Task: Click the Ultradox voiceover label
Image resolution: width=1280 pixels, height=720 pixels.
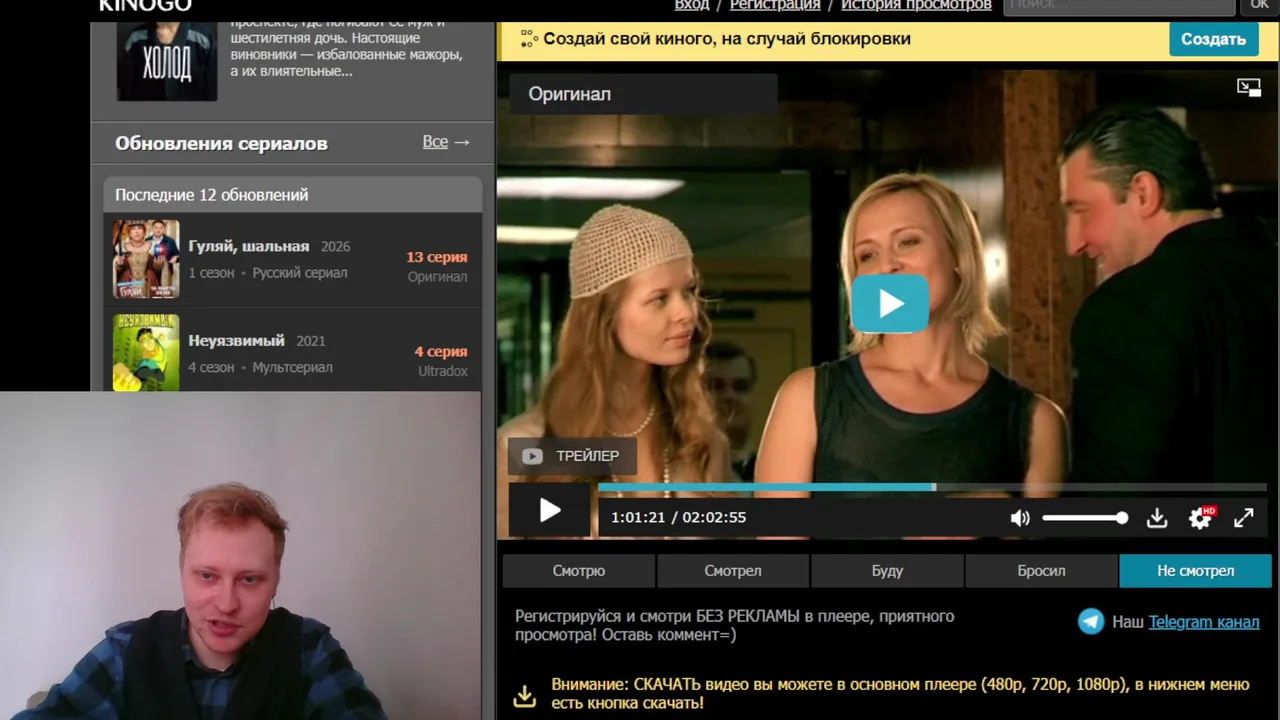Action: point(443,371)
